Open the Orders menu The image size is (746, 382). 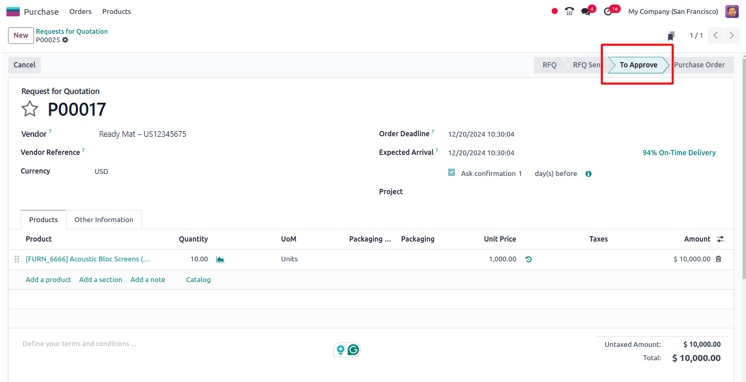(x=80, y=11)
